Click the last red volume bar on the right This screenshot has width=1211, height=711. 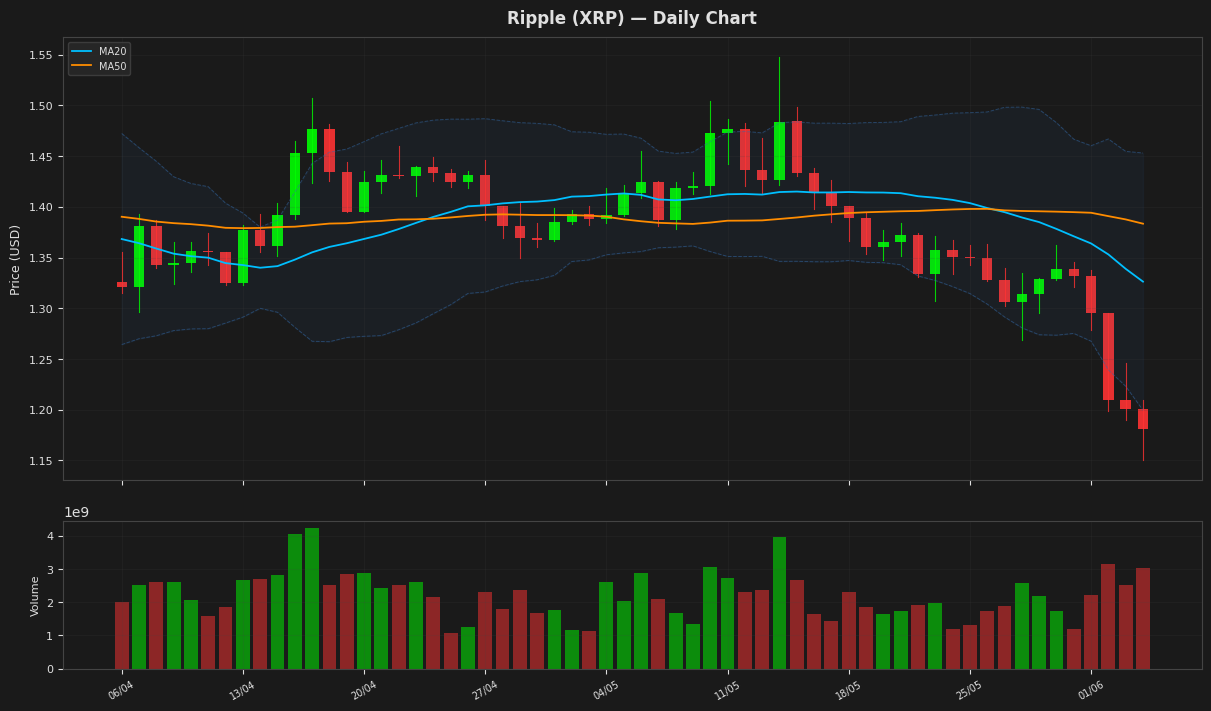pyautogui.click(x=1143, y=619)
